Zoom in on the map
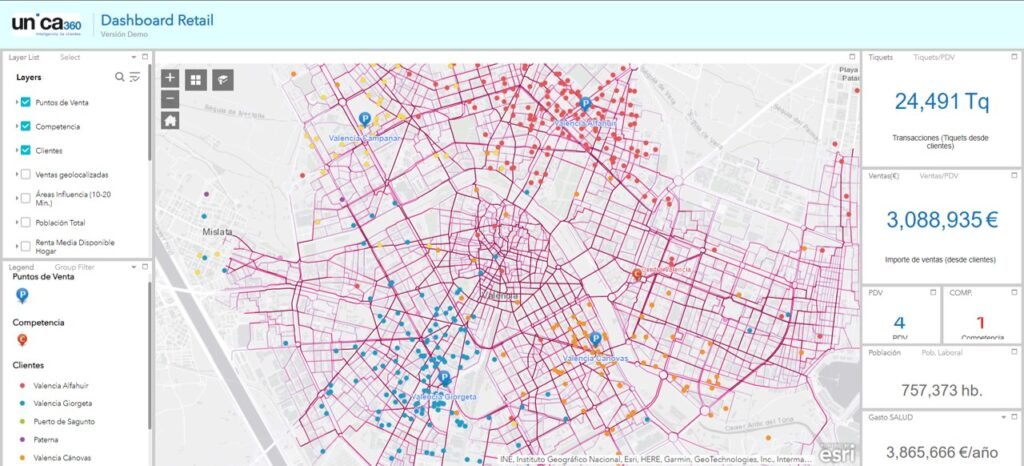The width and height of the screenshot is (1024, 466). [x=170, y=78]
